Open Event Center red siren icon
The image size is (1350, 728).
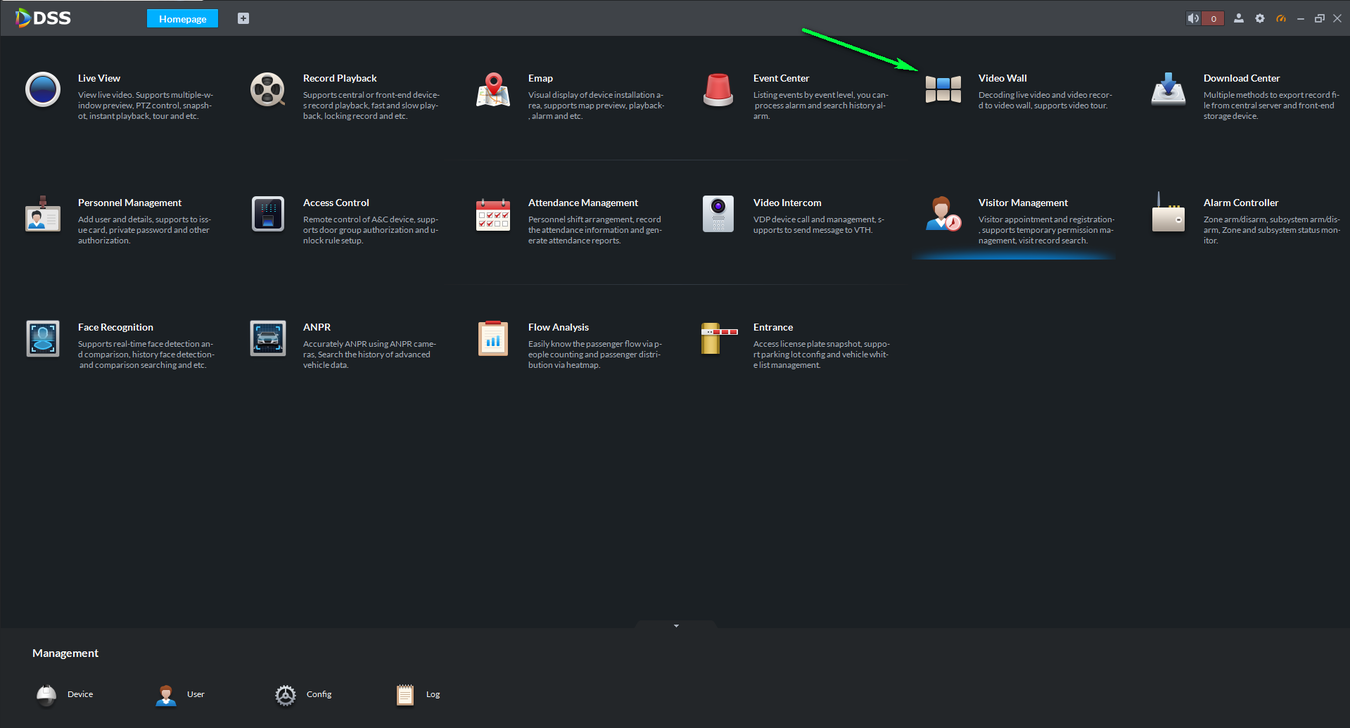[x=718, y=89]
